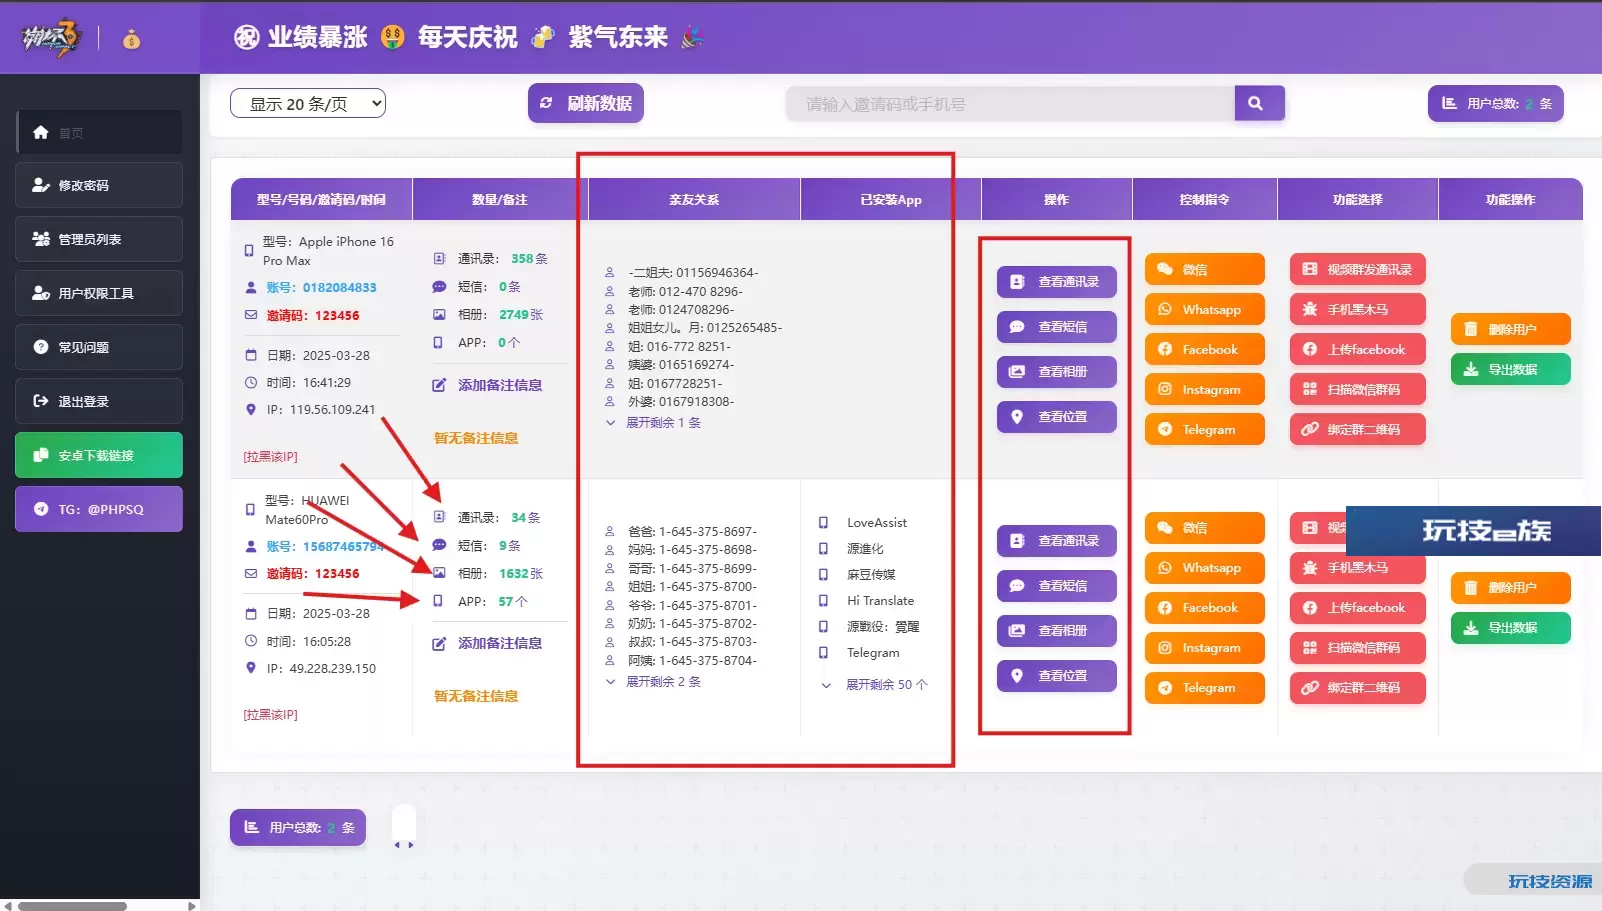Click 上传facebook in the HUAWEI row
This screenshot has height=911, width=1602.
[1357, 608]
